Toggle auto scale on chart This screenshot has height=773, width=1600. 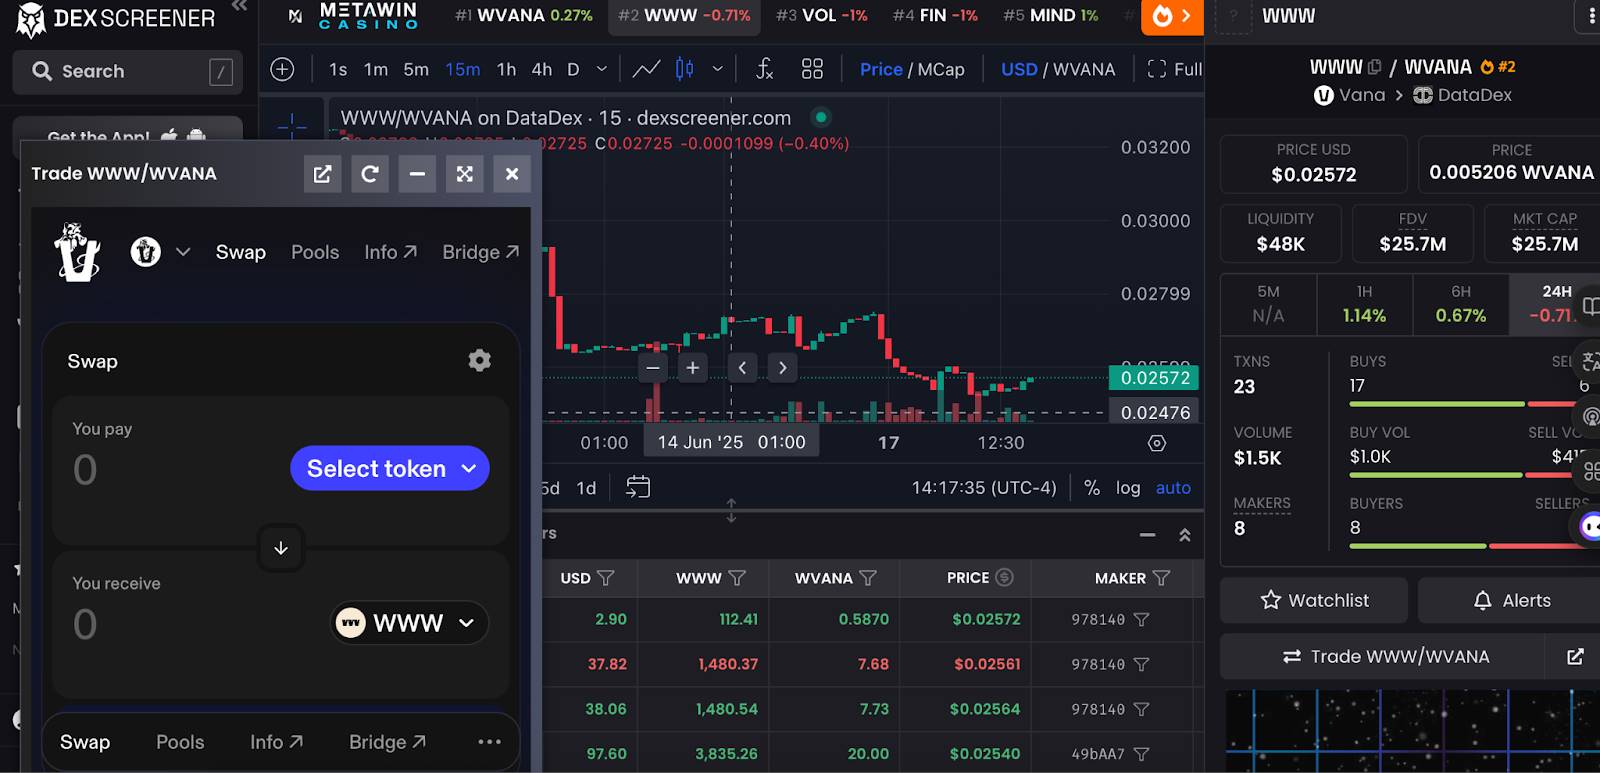coord(1173,488)
